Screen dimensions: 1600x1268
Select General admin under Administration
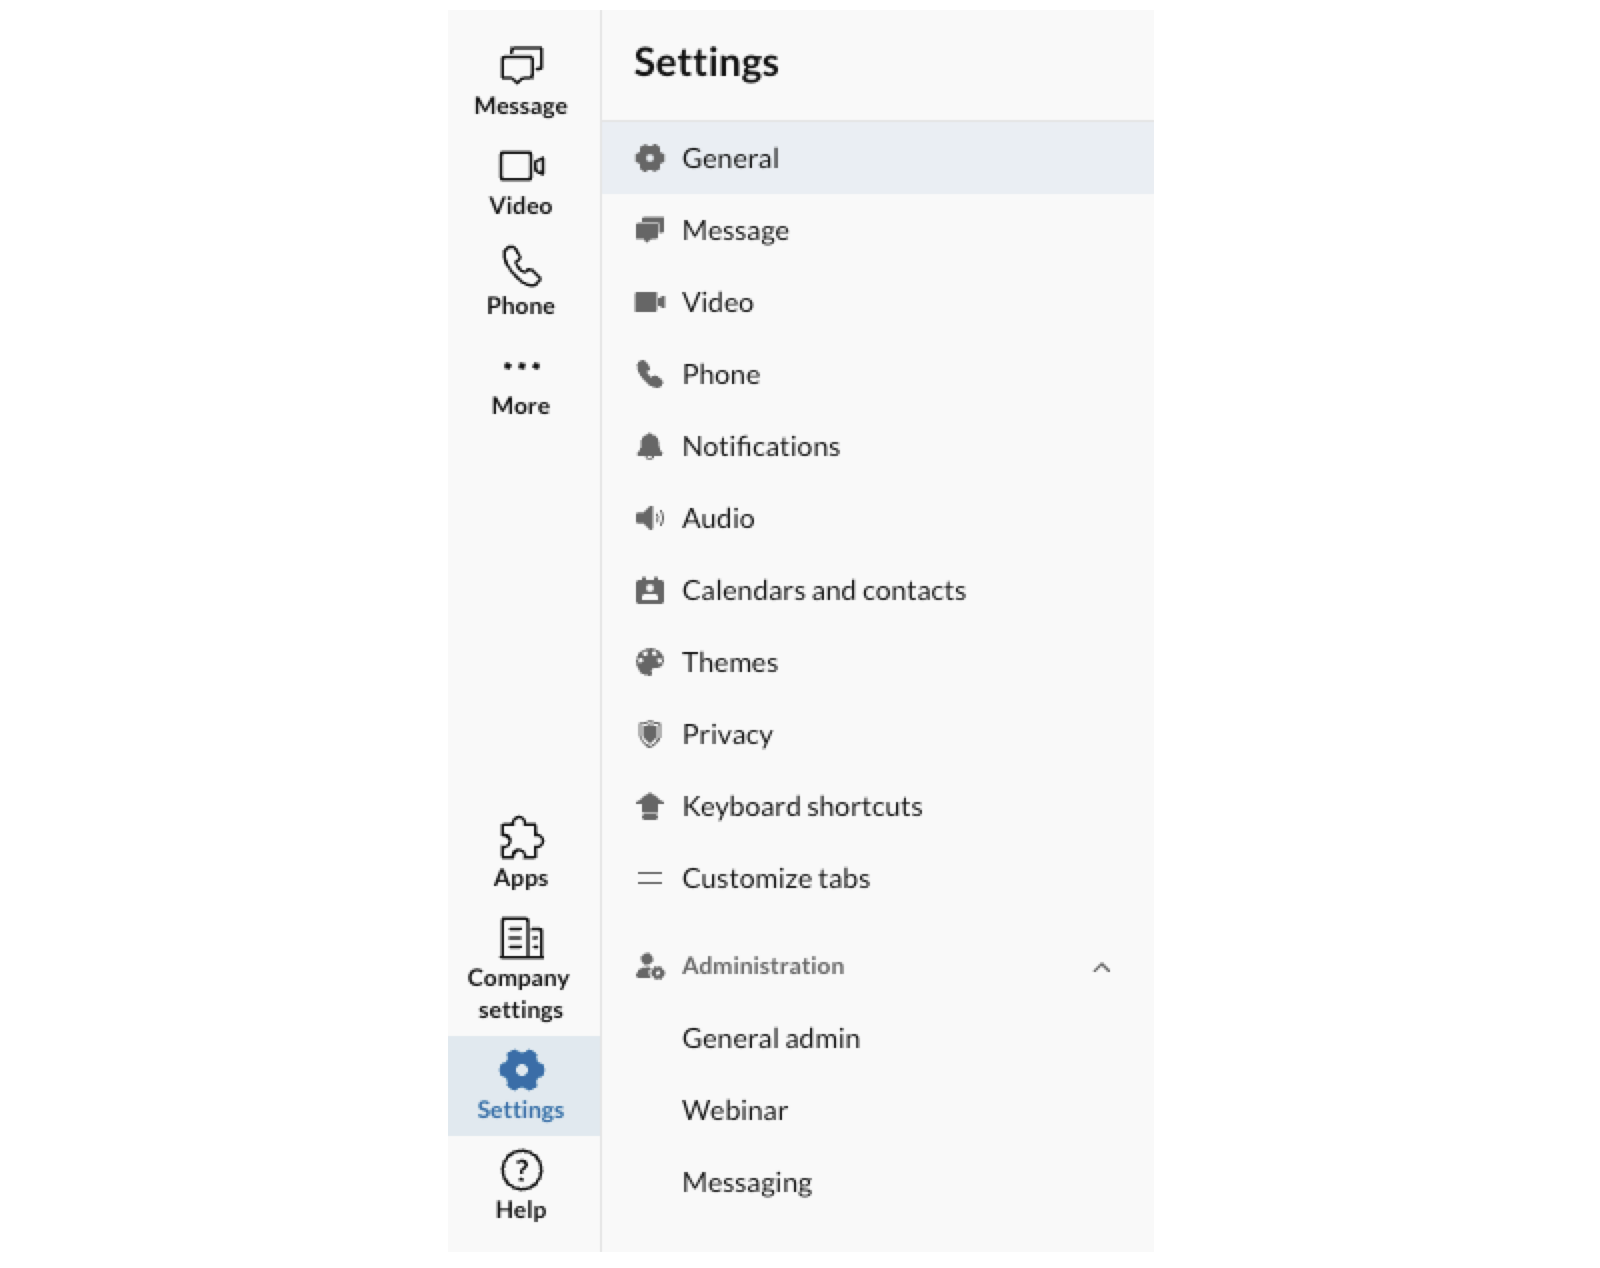point(770,1038)
